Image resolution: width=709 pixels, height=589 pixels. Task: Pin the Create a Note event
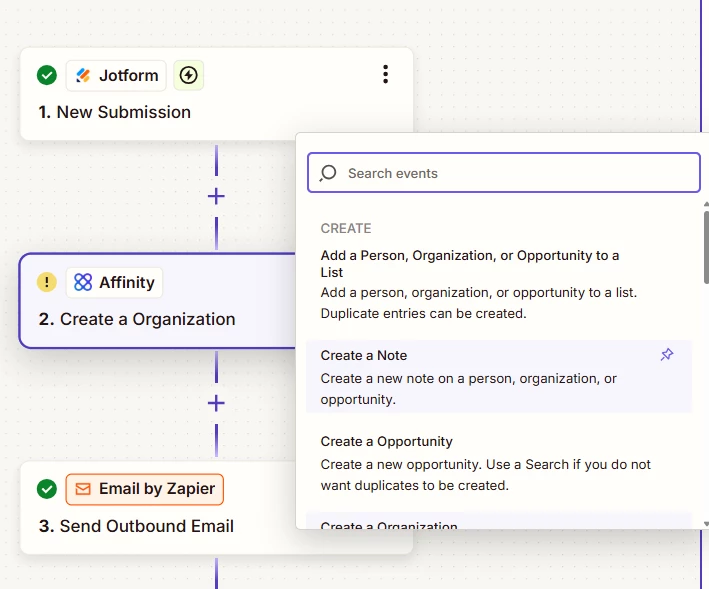(x=666, y=354)
